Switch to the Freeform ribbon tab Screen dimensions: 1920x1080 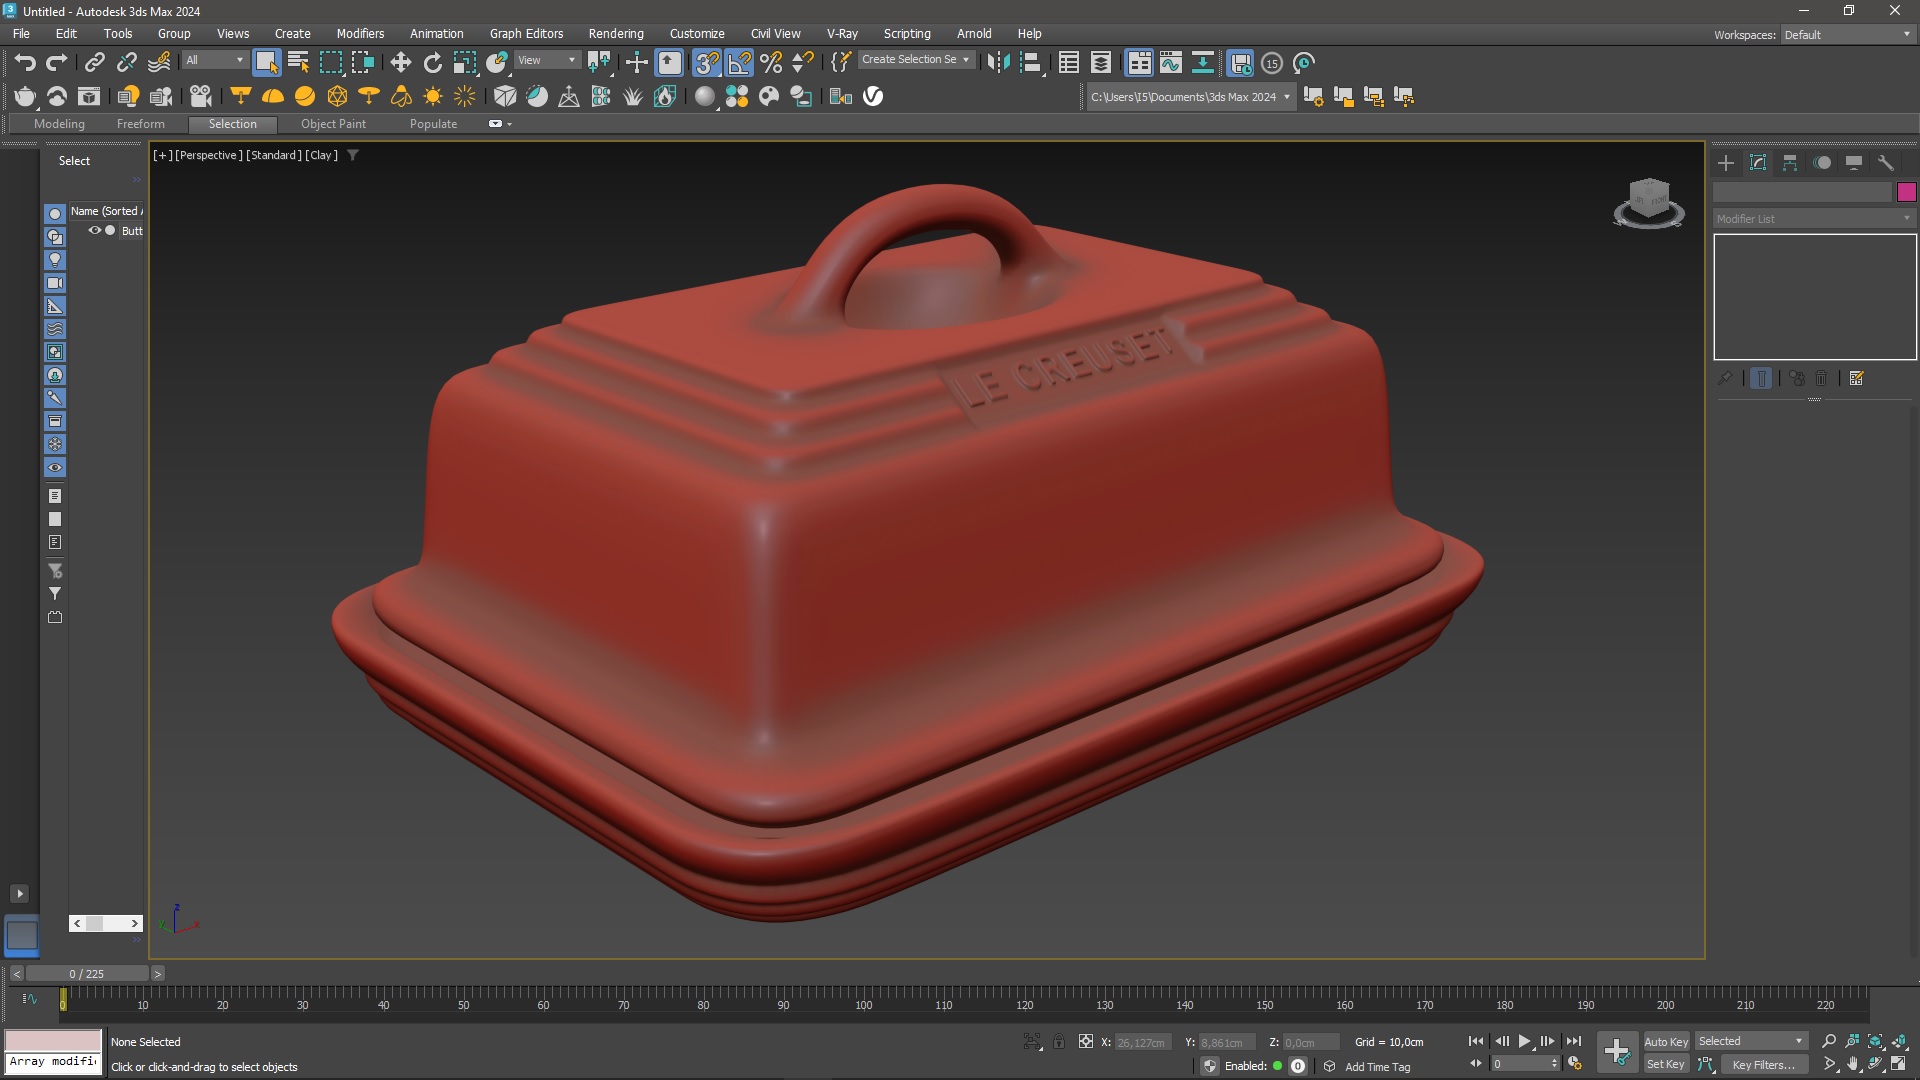[x=140, y=124]
